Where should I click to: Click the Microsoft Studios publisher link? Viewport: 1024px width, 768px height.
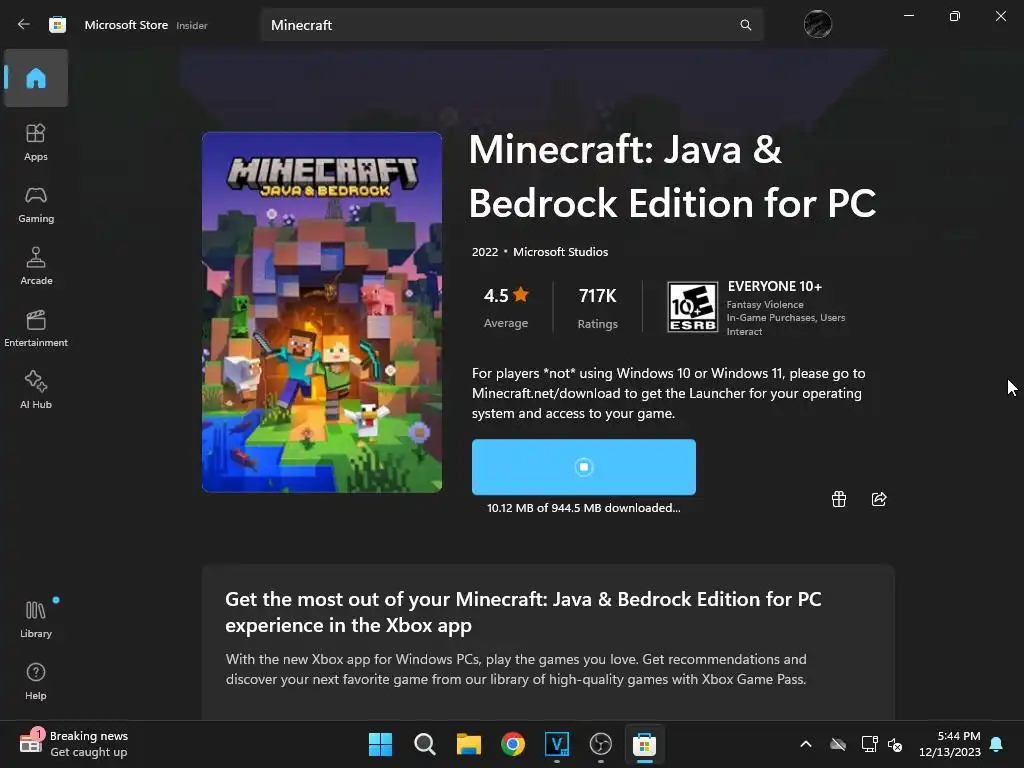[560, 252]
